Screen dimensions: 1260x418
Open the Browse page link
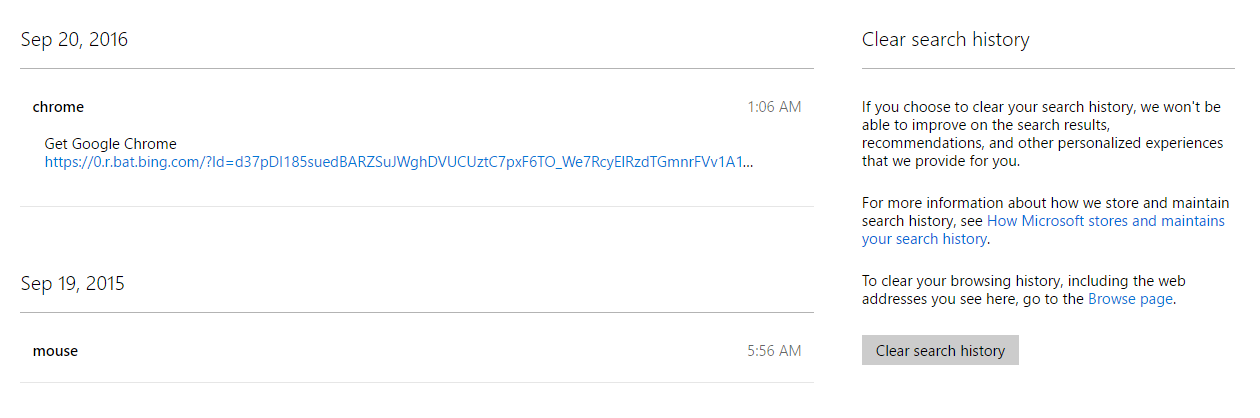coord(1129,299)
